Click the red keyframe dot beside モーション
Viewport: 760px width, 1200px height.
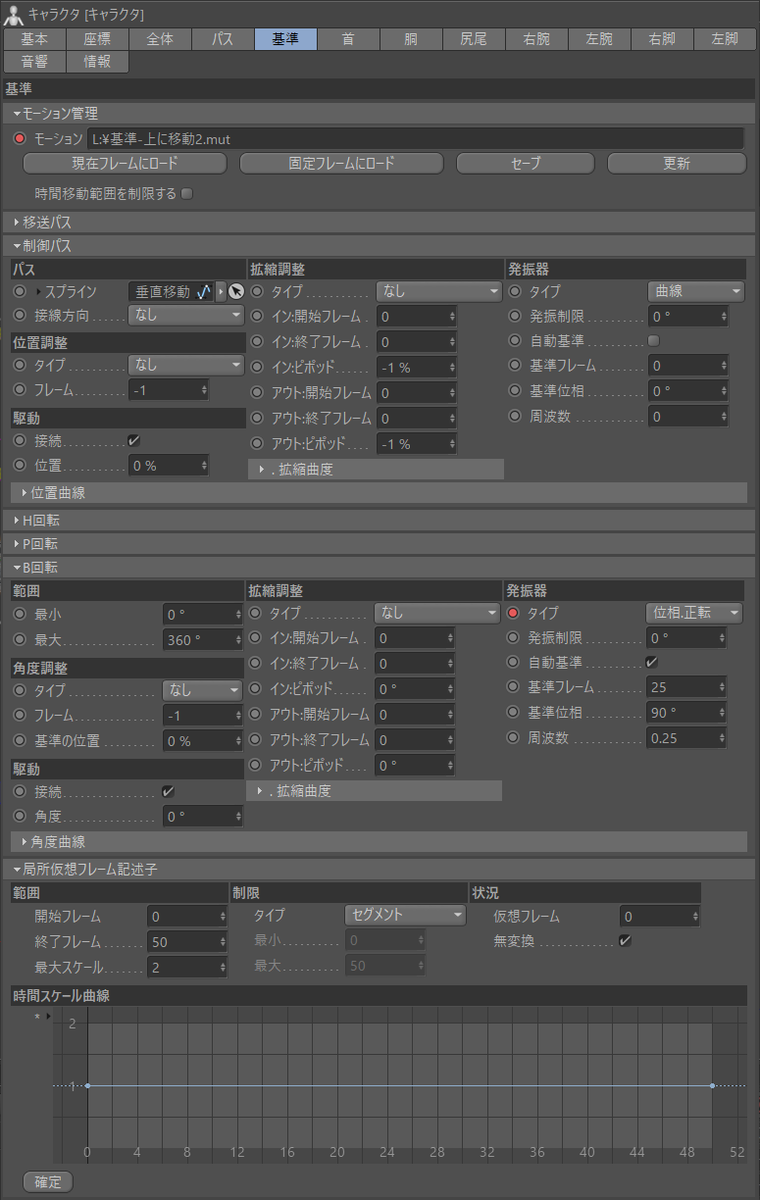coord(19,139)
